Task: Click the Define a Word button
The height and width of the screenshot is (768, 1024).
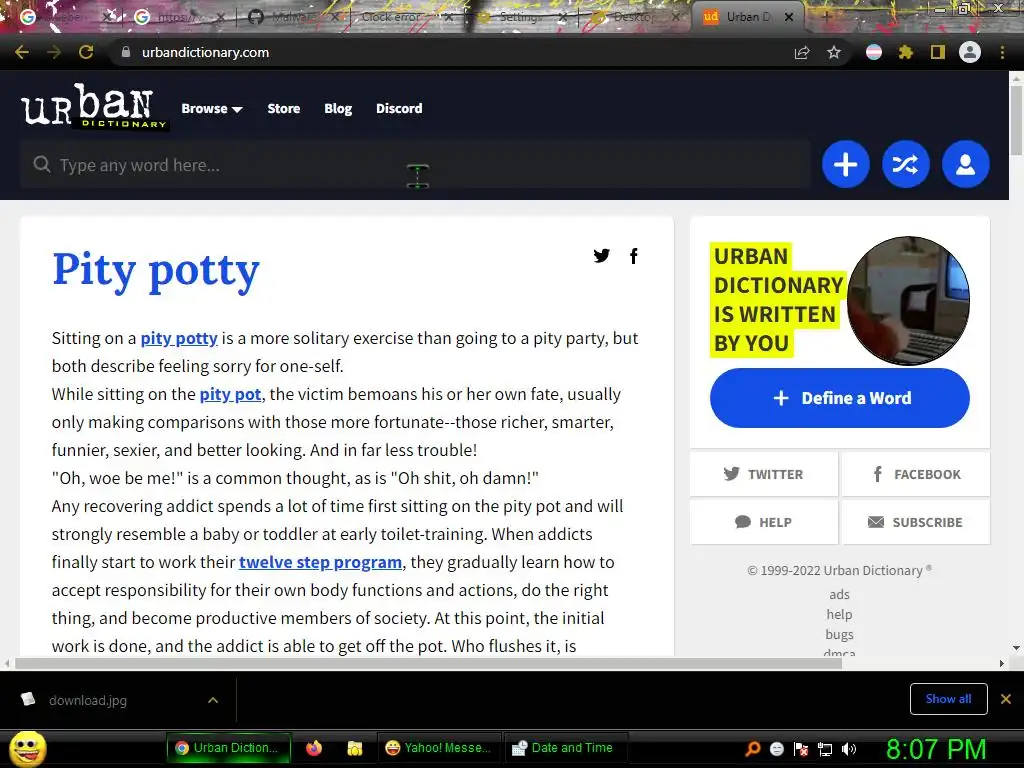Action: click(x=840, y=398)
